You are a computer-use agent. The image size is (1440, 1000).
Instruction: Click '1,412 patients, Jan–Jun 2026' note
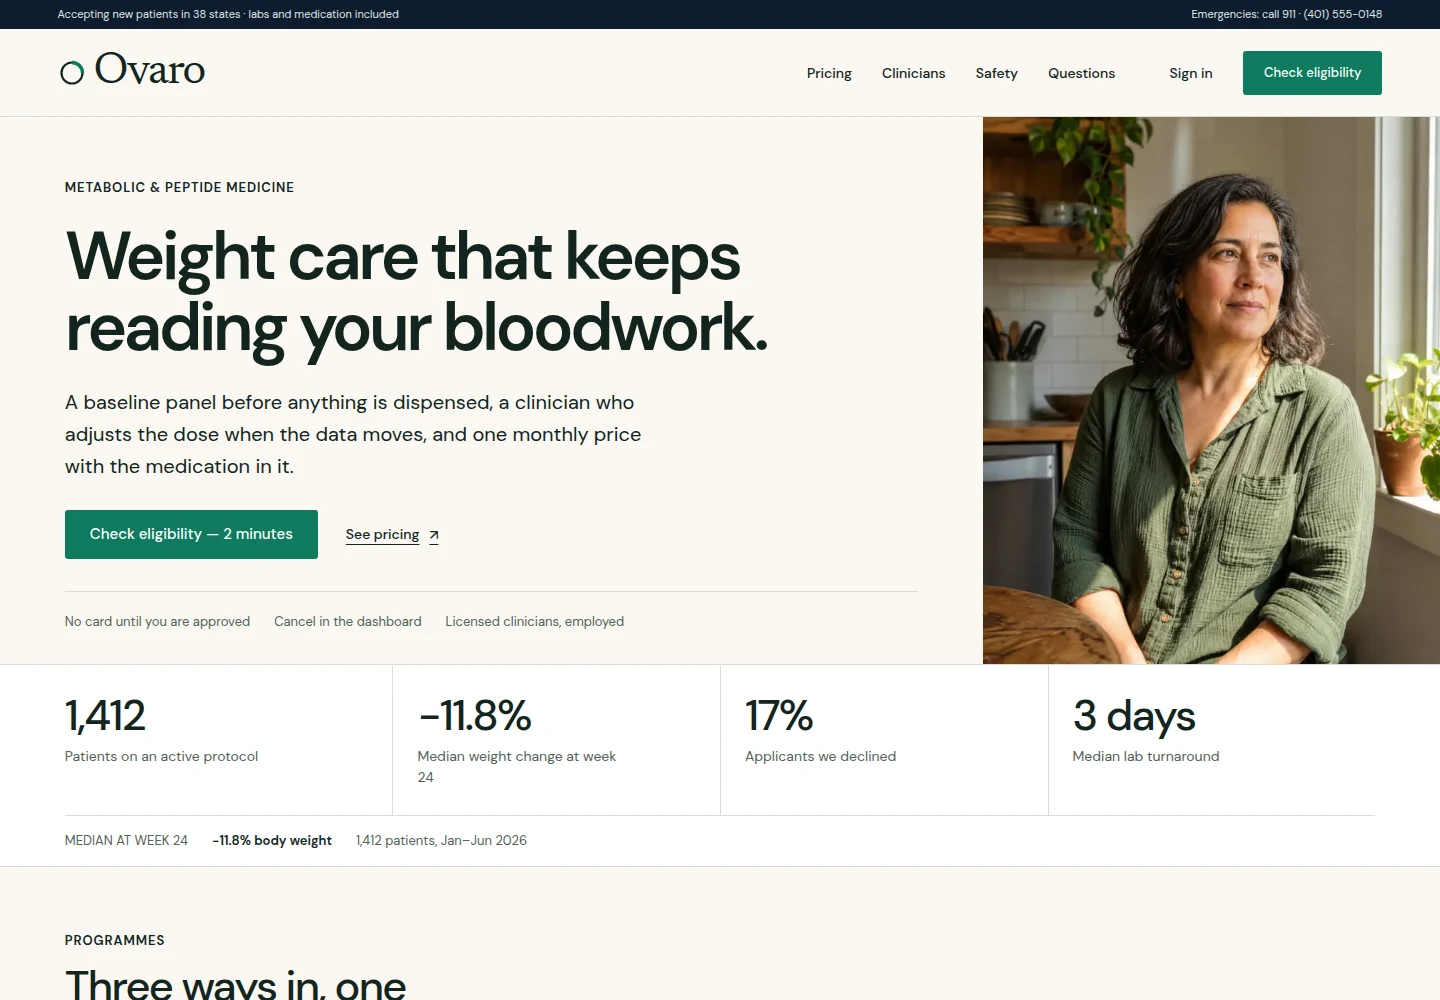click(x=441, y=840)
